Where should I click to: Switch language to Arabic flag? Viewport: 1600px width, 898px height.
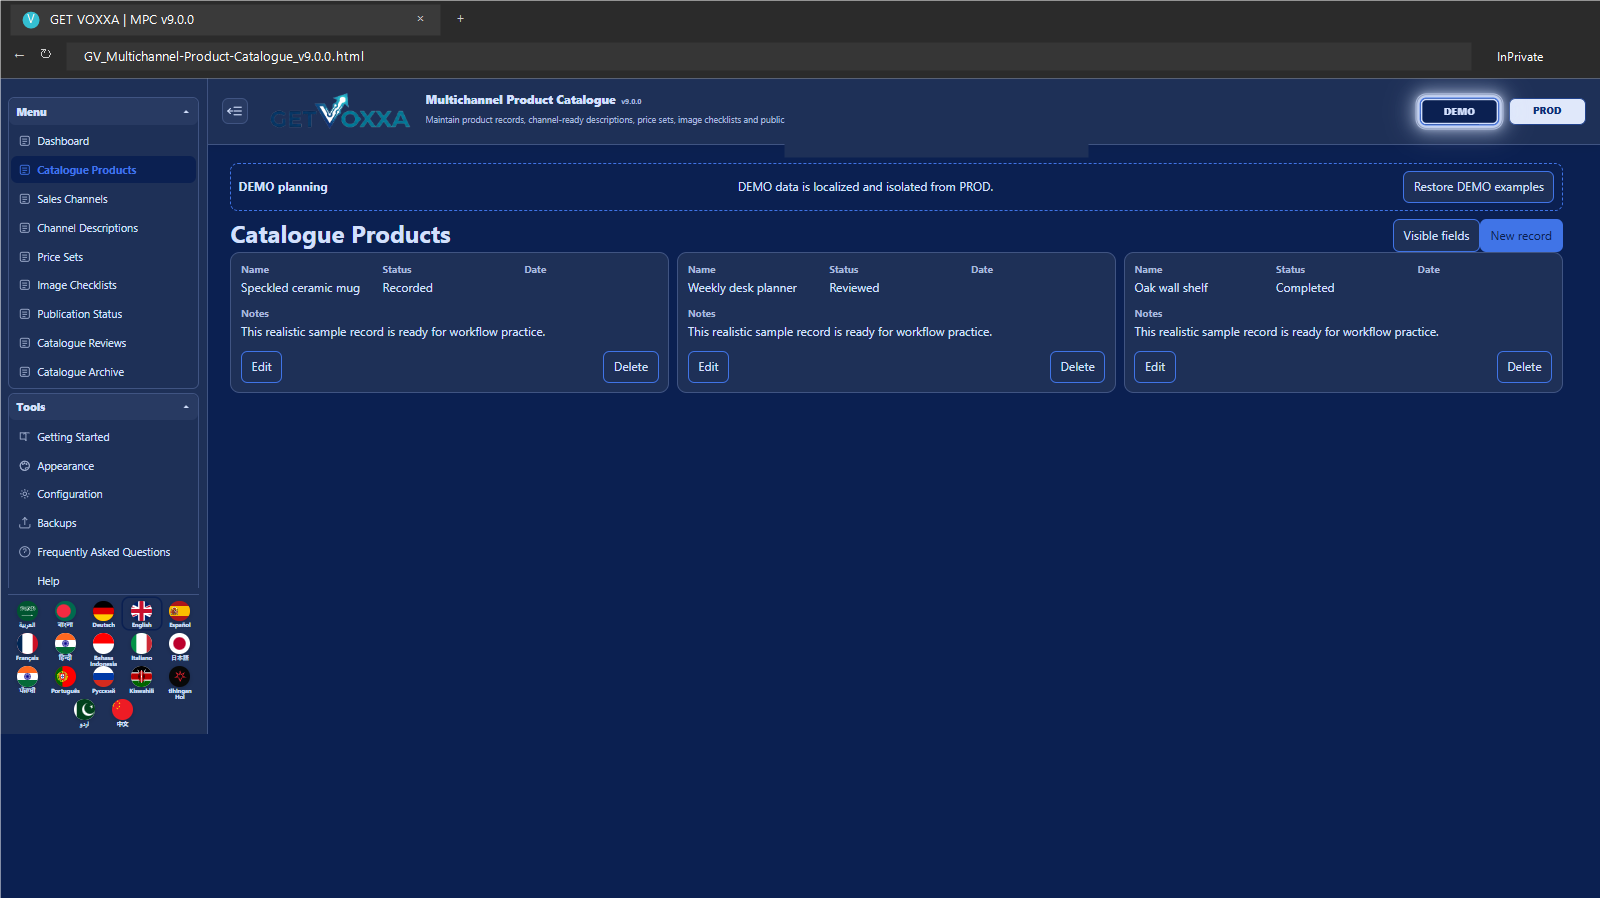27,615
